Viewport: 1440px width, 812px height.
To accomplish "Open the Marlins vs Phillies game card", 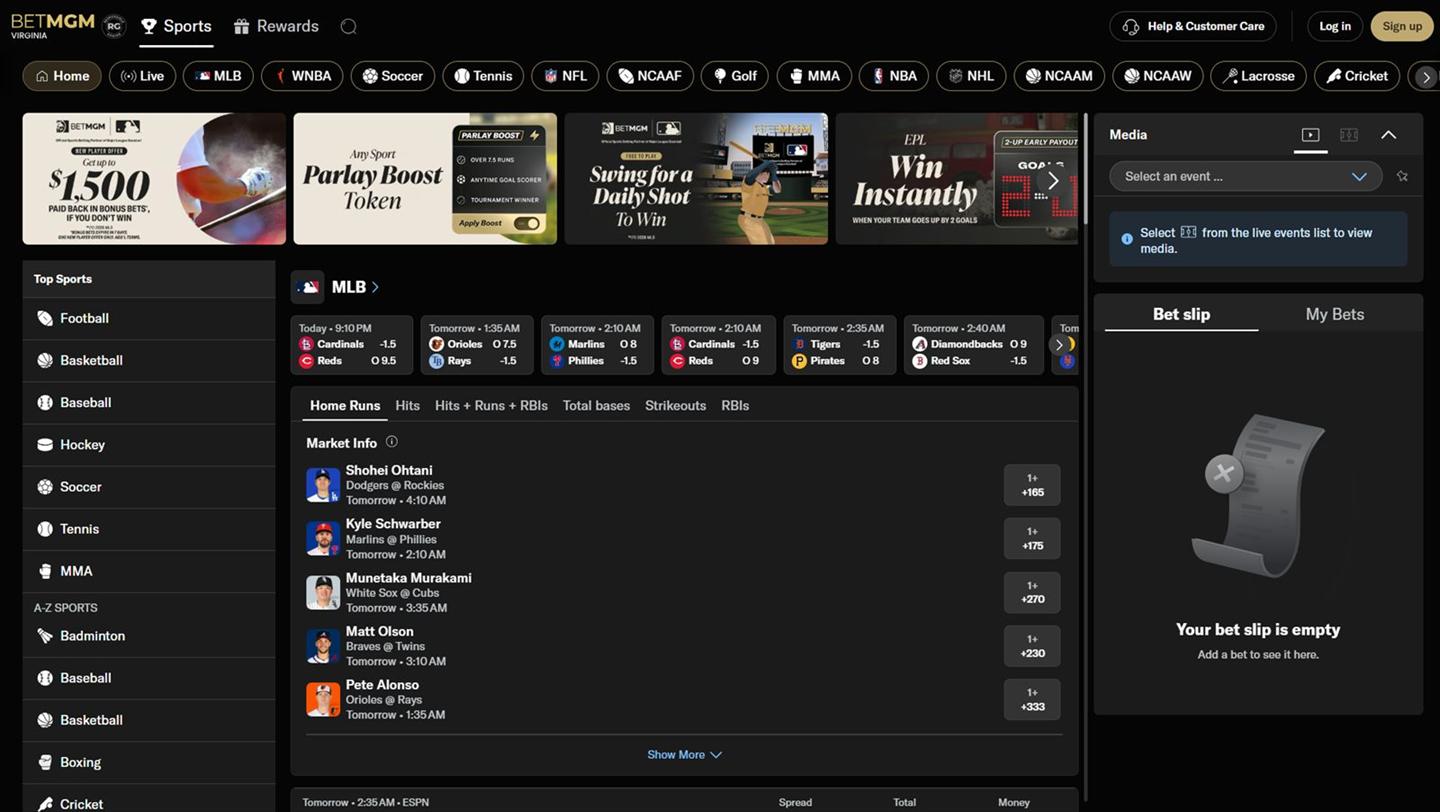I will tap(598, 345).
